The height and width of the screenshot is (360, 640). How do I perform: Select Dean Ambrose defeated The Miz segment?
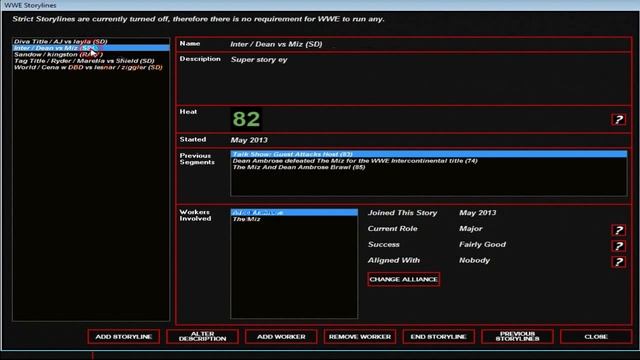pyautogui.click(x=429, y=161)
